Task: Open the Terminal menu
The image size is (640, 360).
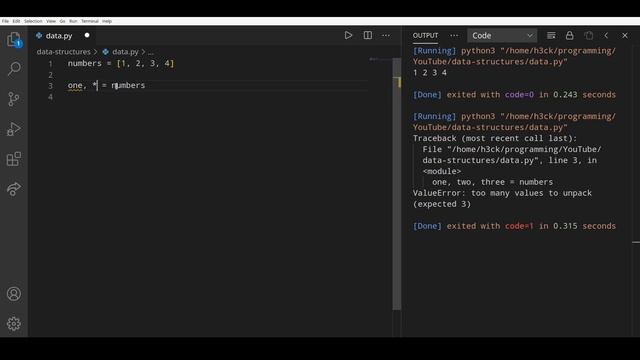Action: pyautogui.click(x=90, y=21)
